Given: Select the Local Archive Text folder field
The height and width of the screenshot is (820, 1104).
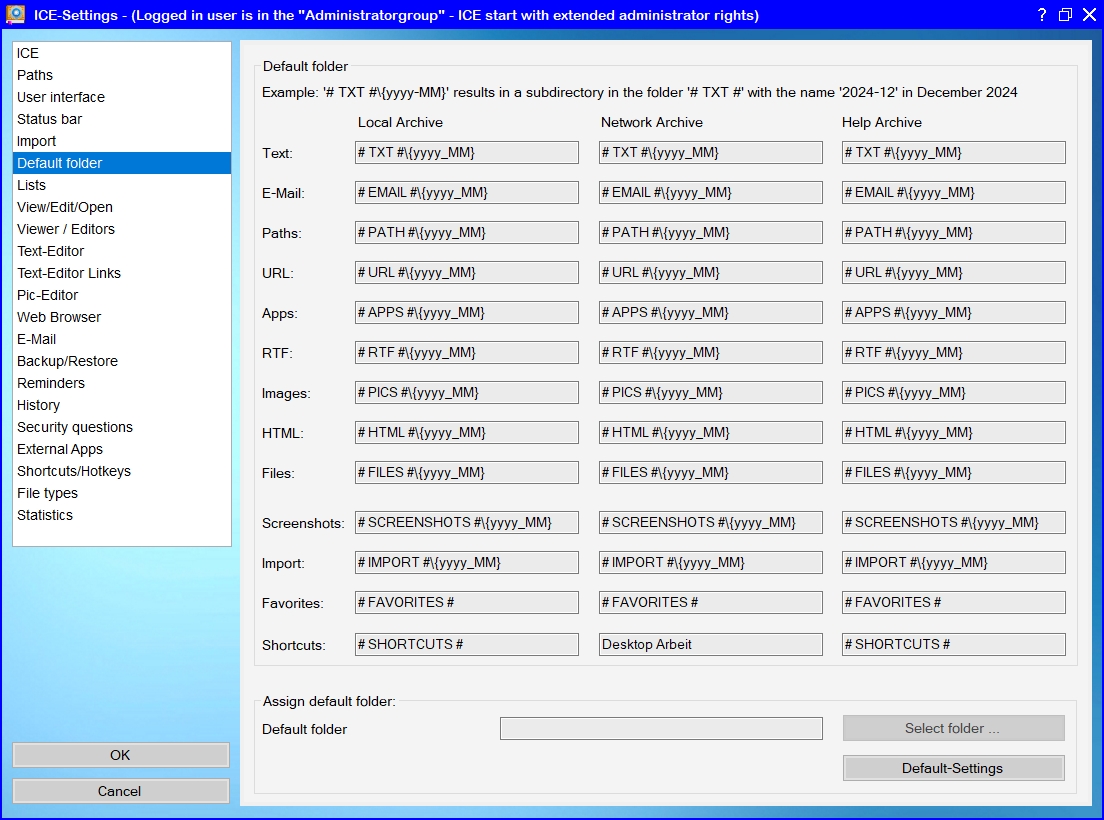Looking at the screenshot, I should (x=467, y=153).
